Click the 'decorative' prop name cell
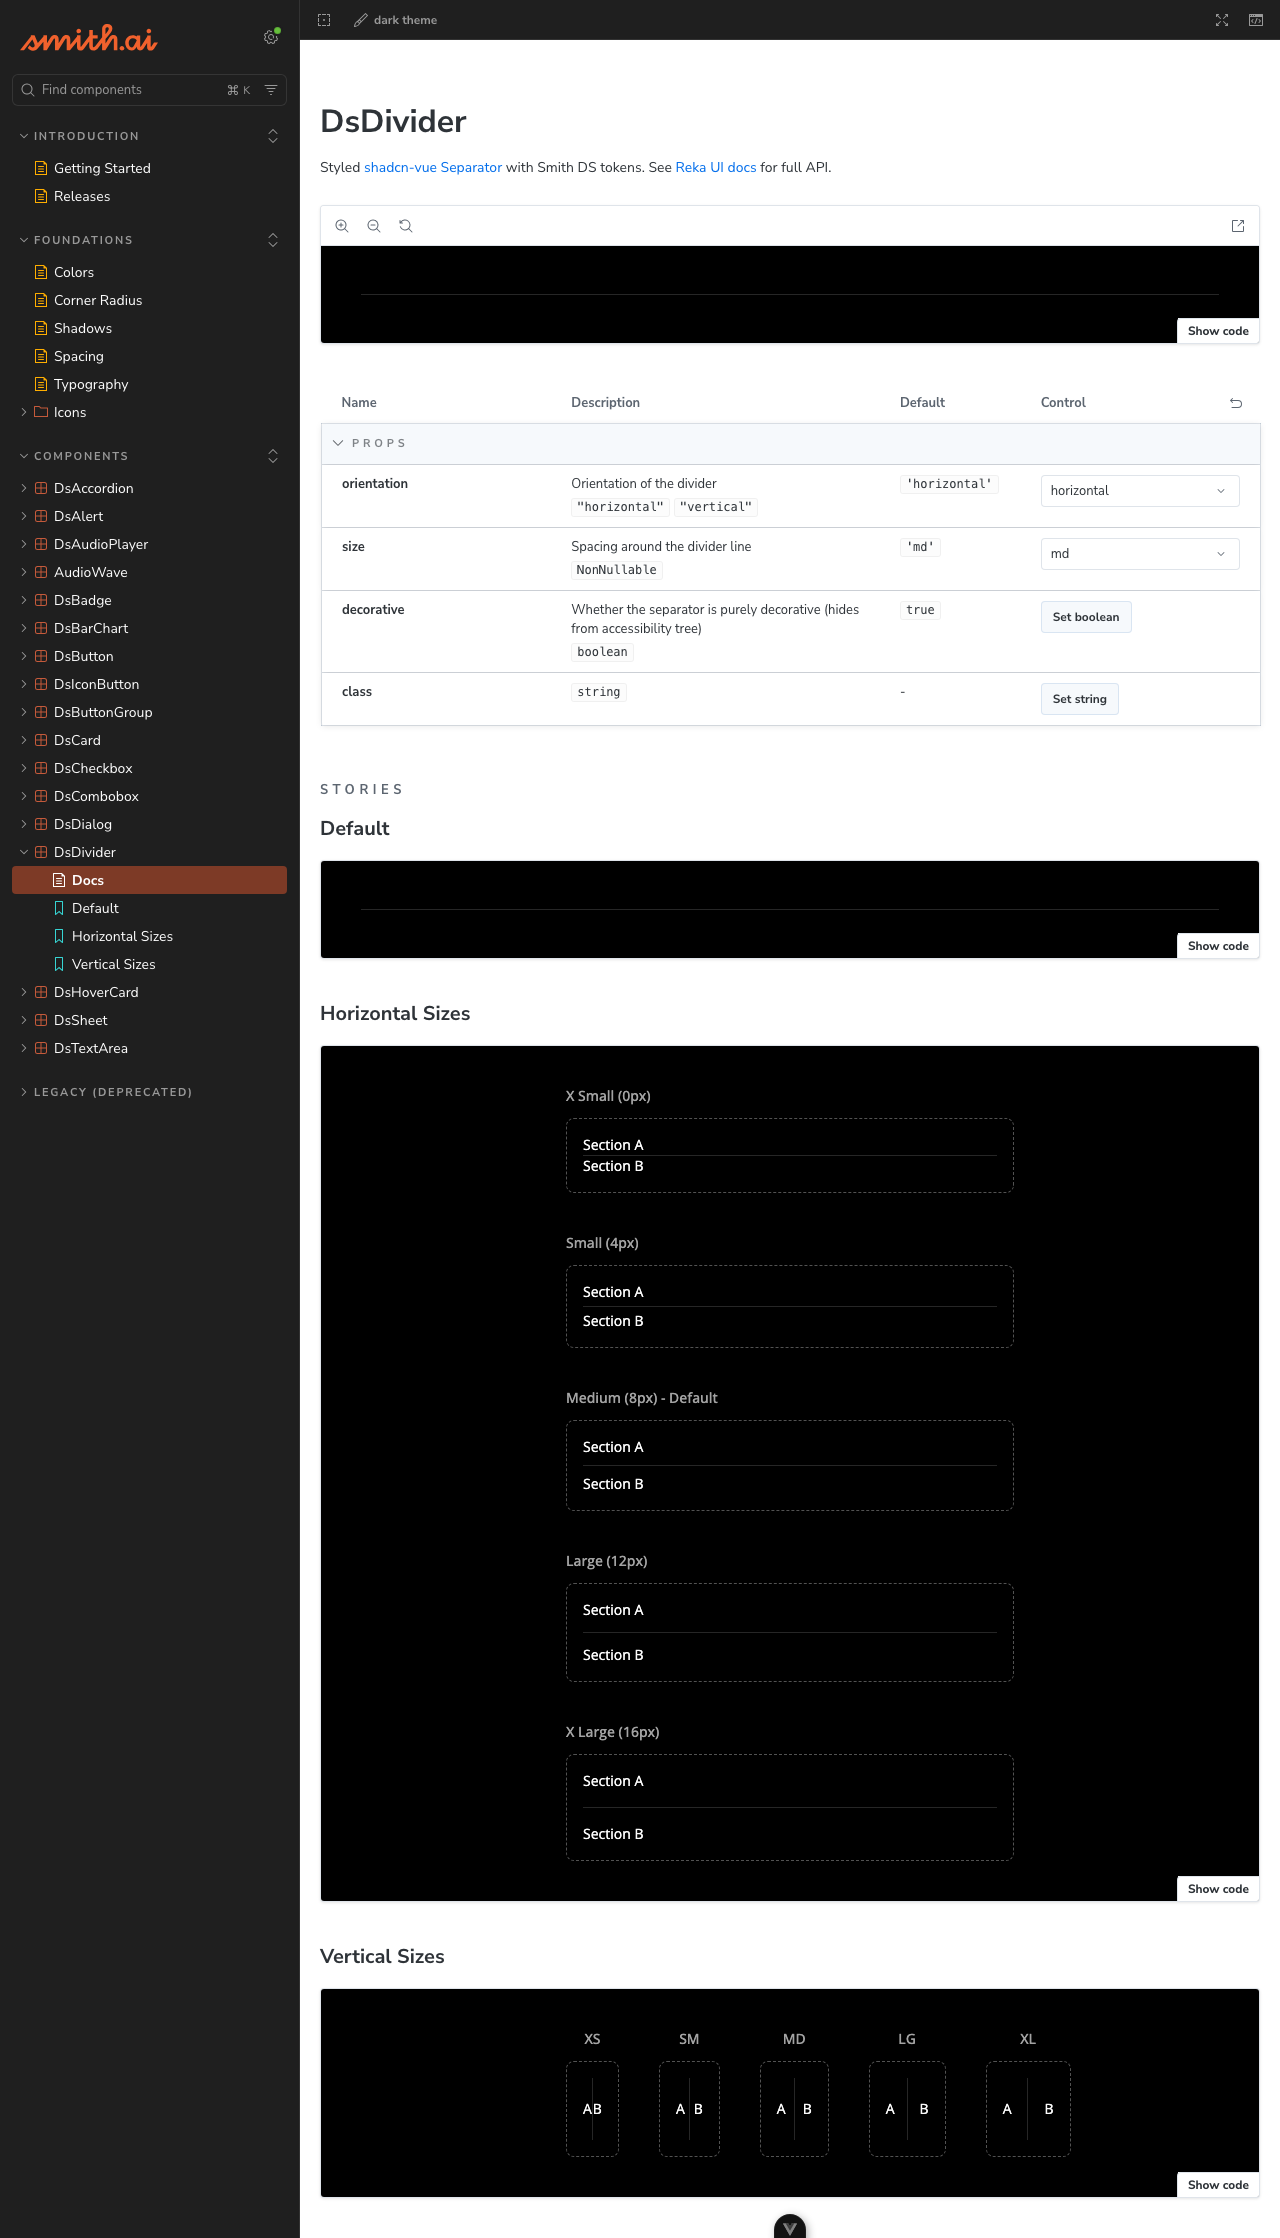The width and height of the screenshot is (1280, 2238). (373, 610)
